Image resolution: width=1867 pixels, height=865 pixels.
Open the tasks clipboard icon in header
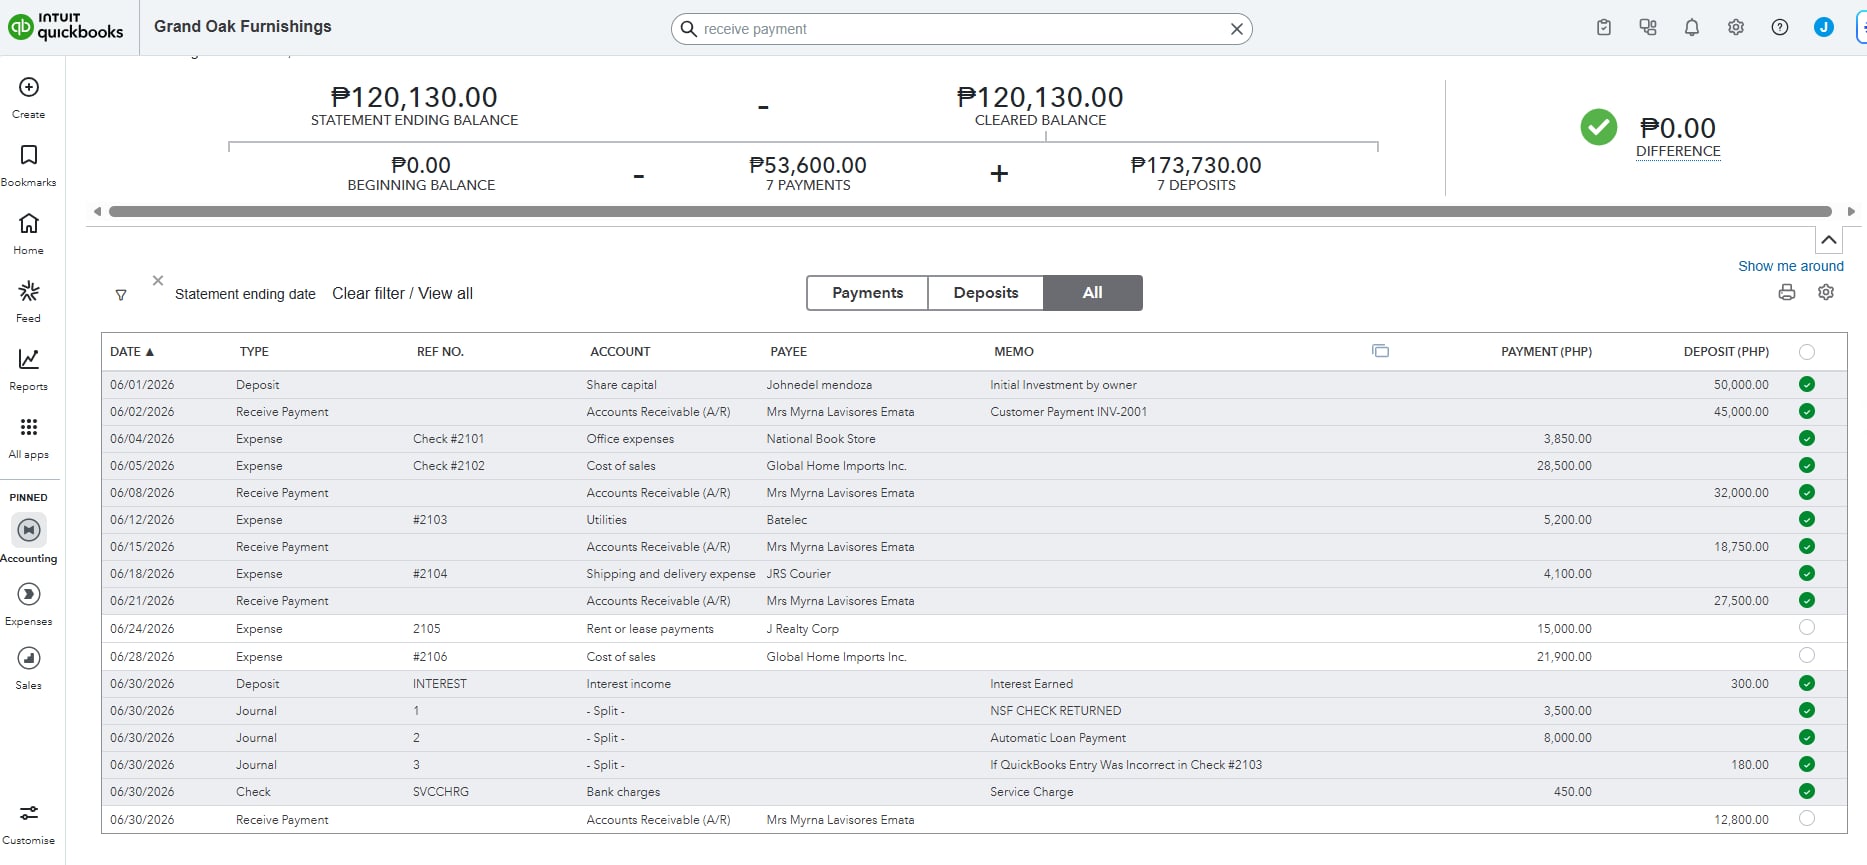(1604, 28)
